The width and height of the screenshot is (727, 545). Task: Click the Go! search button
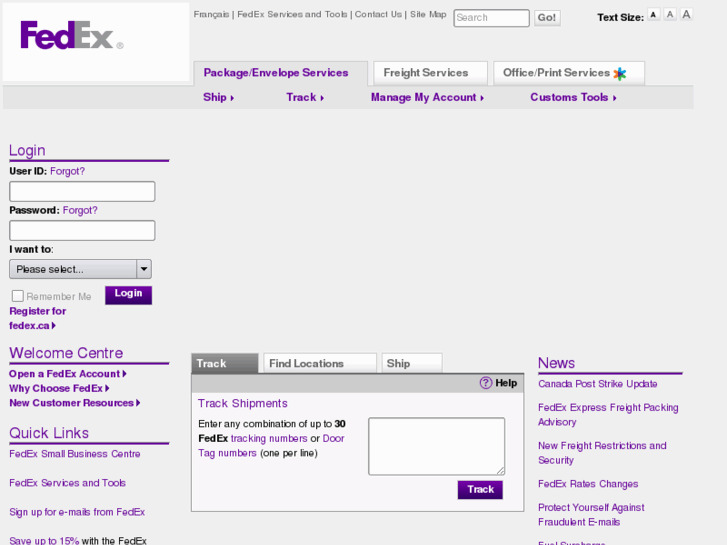tap(547, 18)
